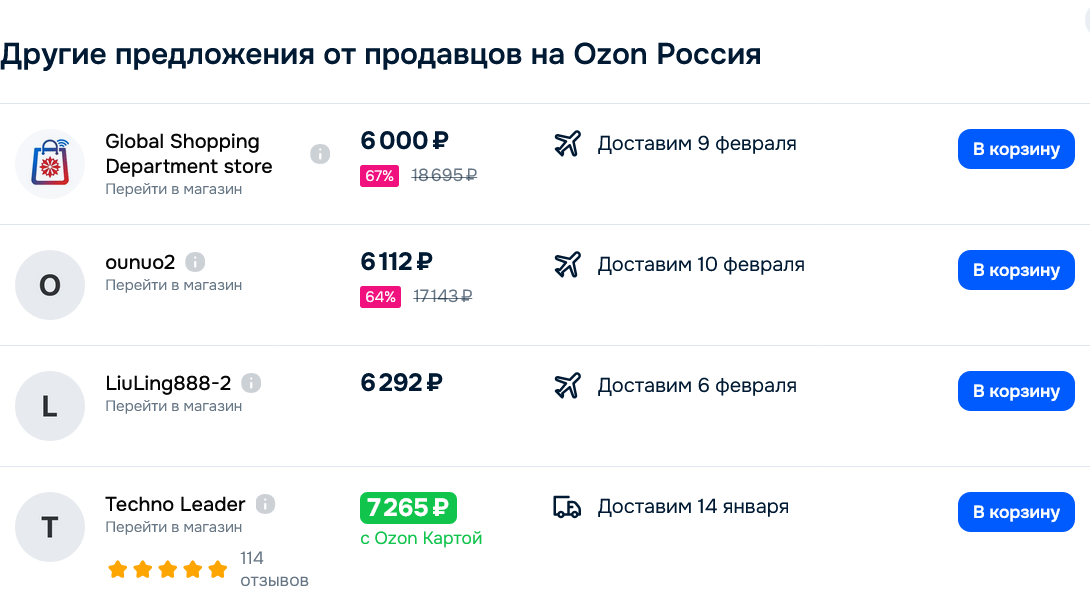Visit the LiuLing888-2 store link
Screen dimensions: 1090x616
click(x=174, y=406)
